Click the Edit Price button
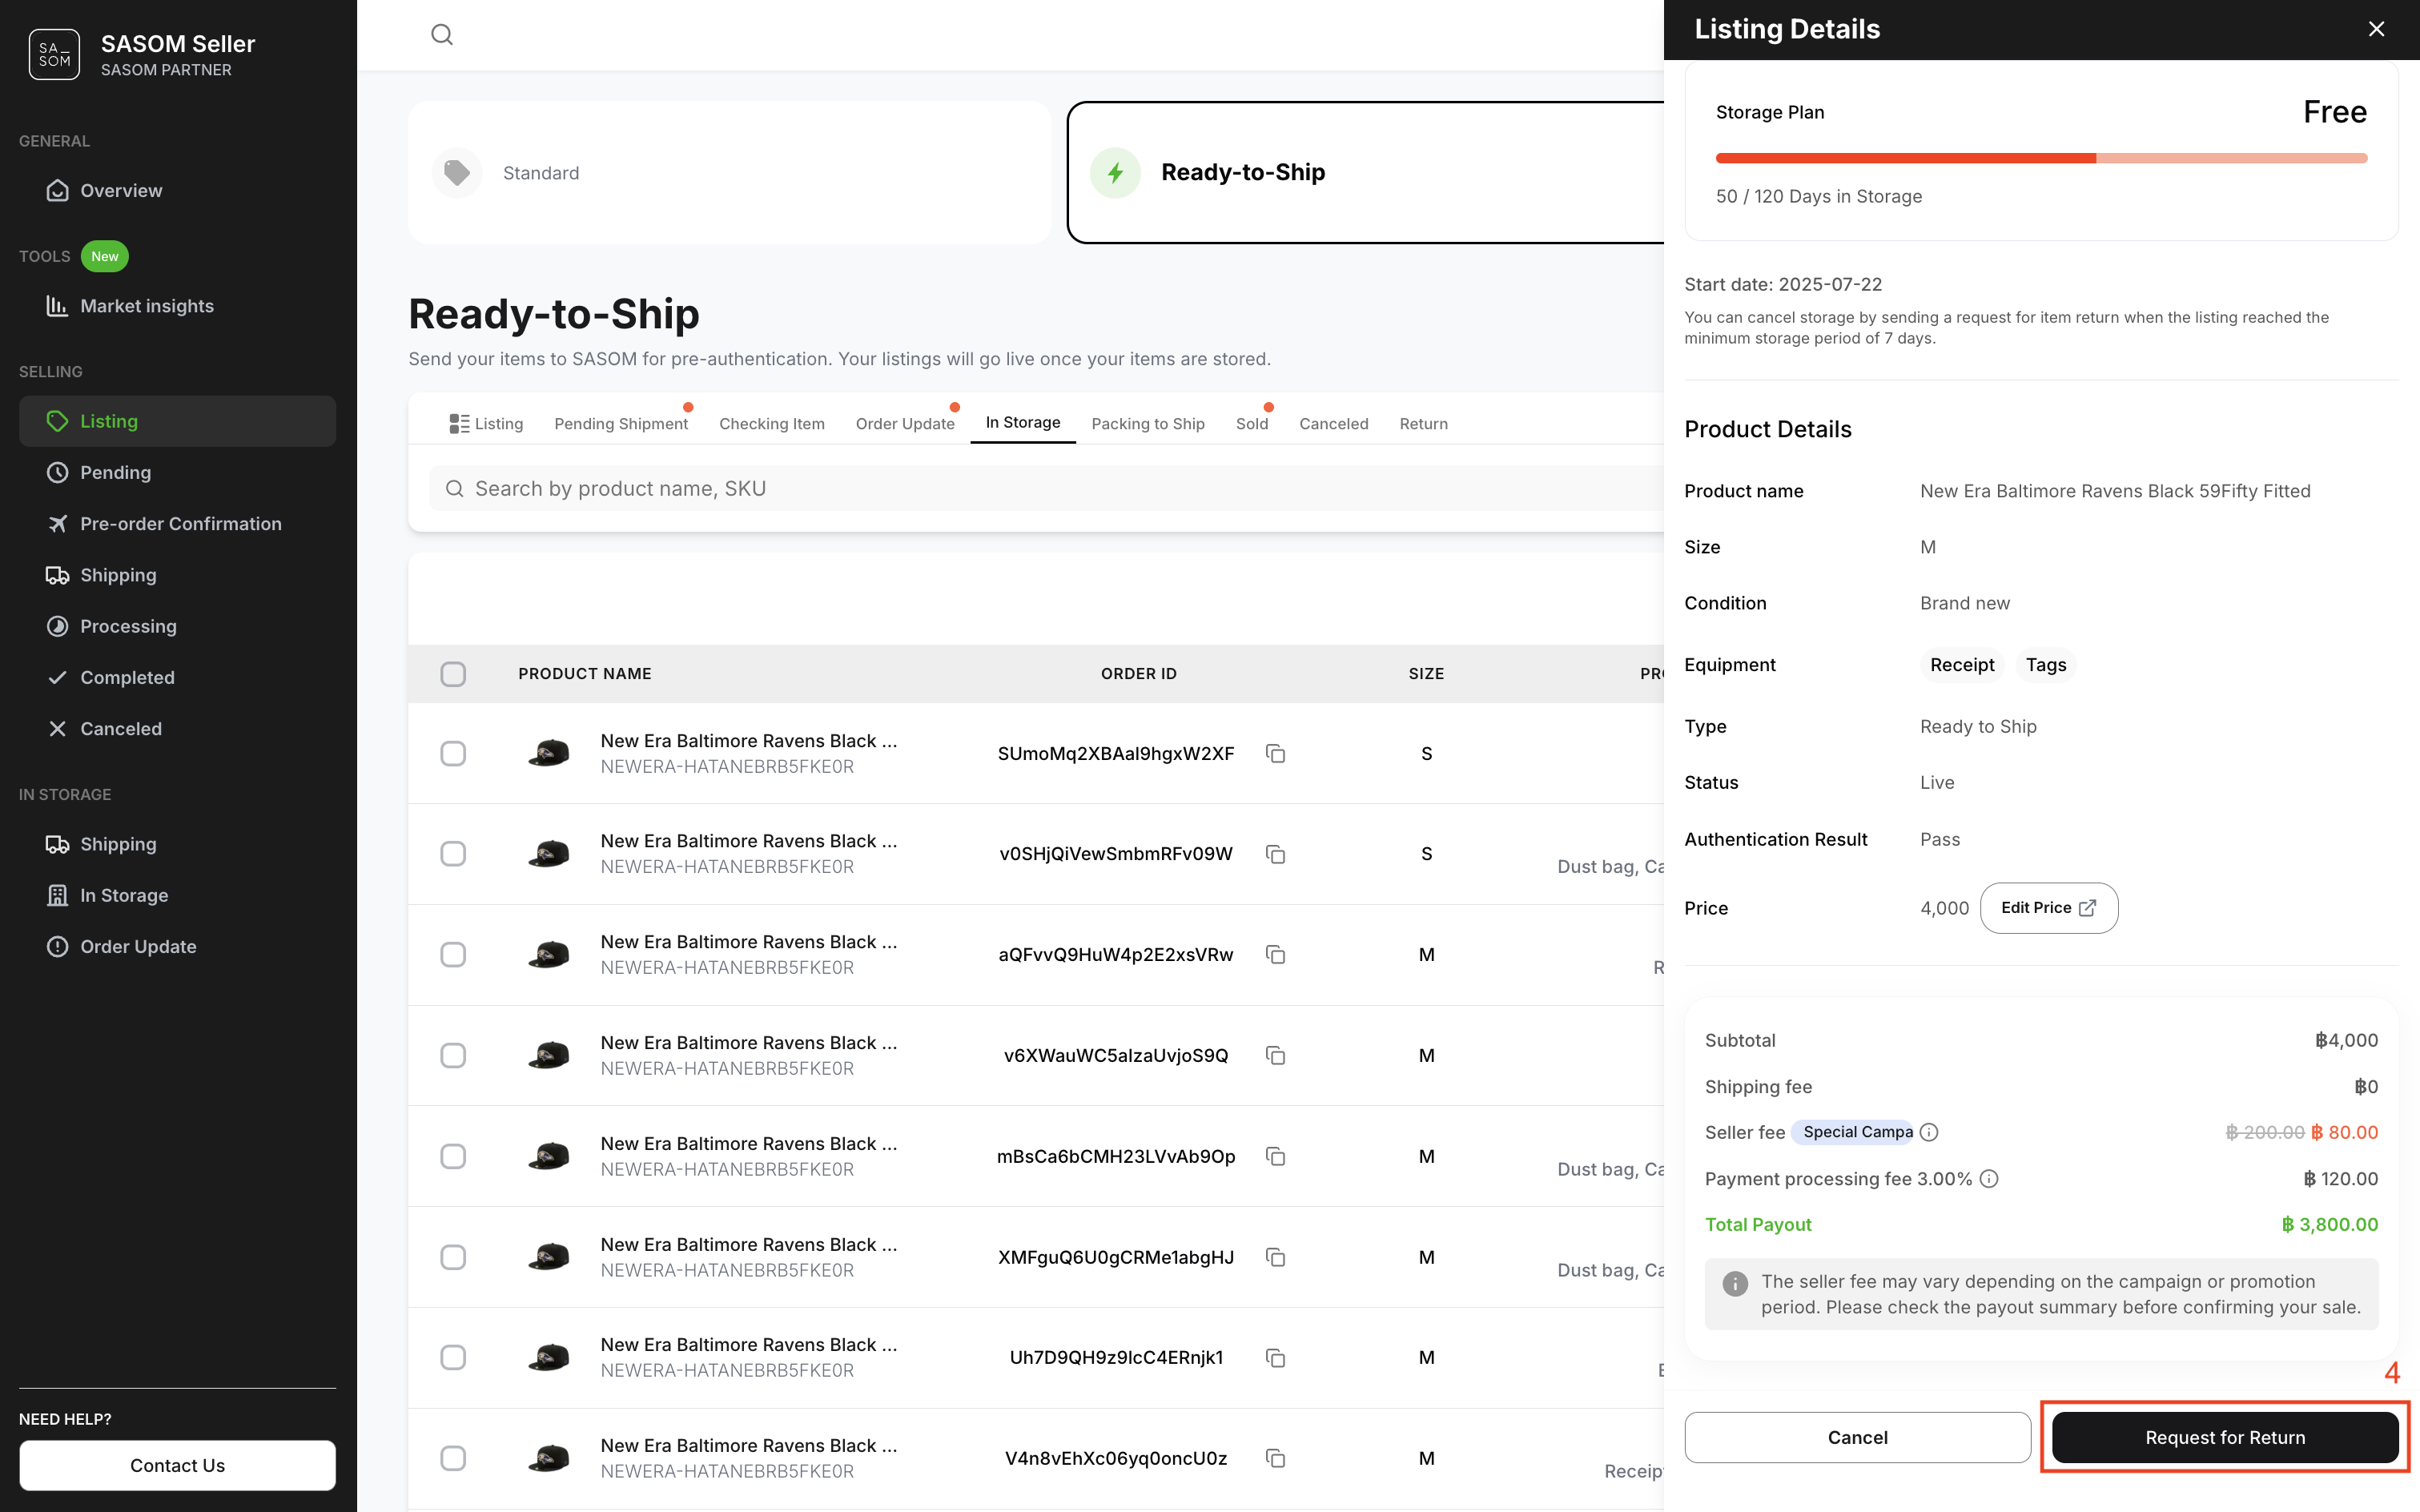Image resolution: width=2420 pixels, height=1512 pixels. pyautogui.click(x=2048, y=908)
